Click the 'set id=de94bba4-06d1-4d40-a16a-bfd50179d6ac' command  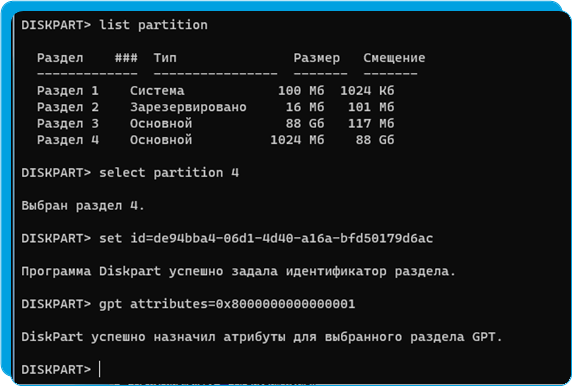(x=266, y=238)
